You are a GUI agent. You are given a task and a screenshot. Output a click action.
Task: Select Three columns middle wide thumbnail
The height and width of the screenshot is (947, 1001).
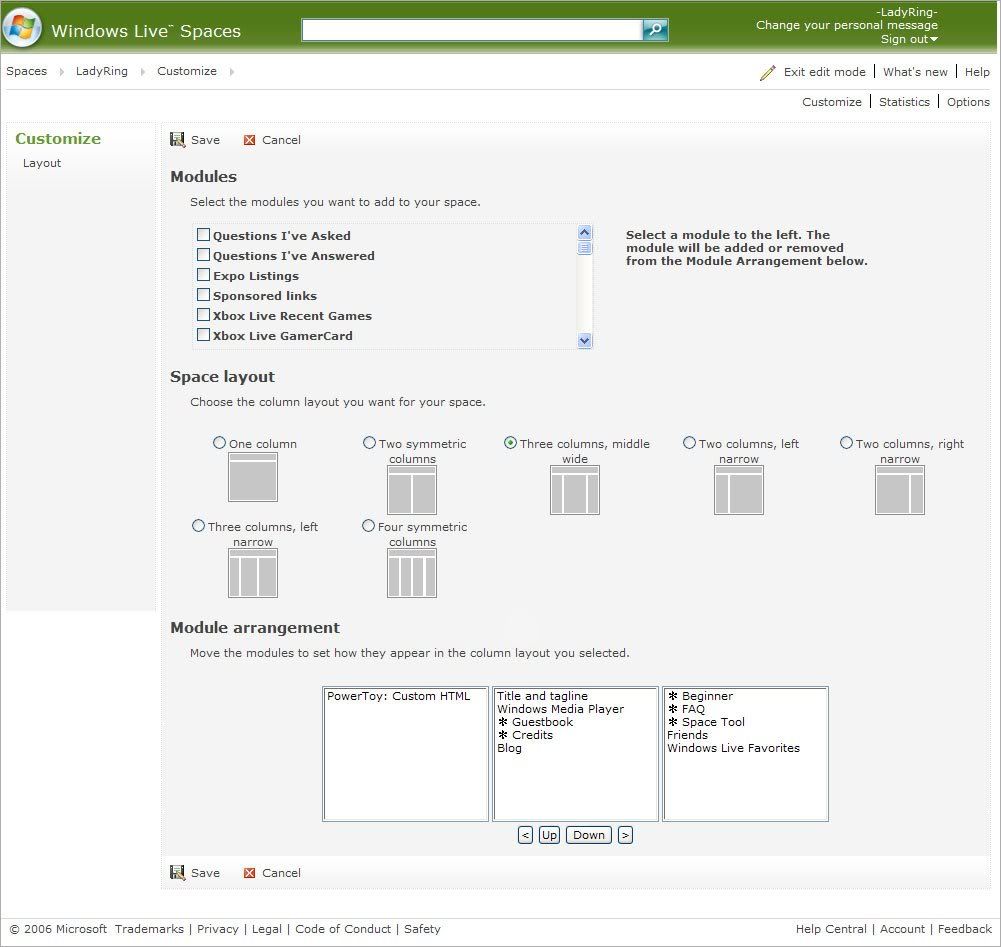575,490
